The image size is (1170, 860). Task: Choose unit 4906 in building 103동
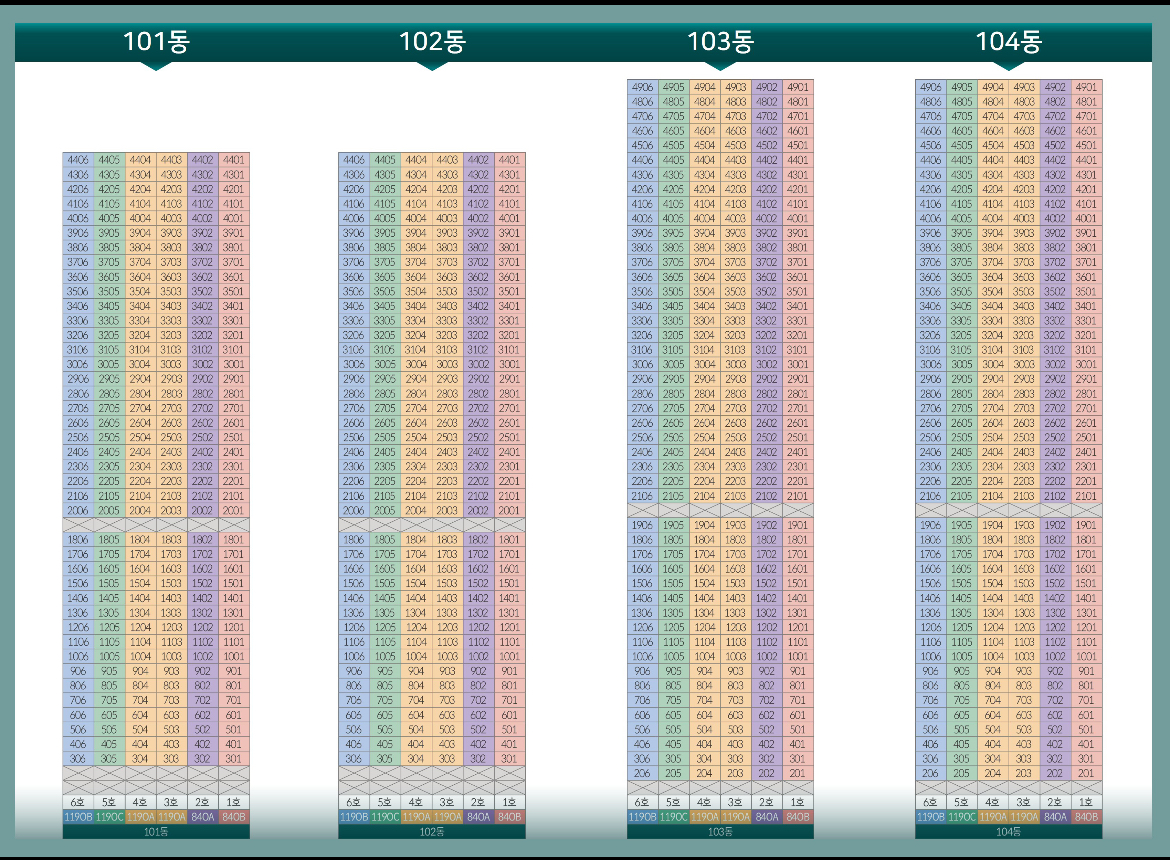642,87
